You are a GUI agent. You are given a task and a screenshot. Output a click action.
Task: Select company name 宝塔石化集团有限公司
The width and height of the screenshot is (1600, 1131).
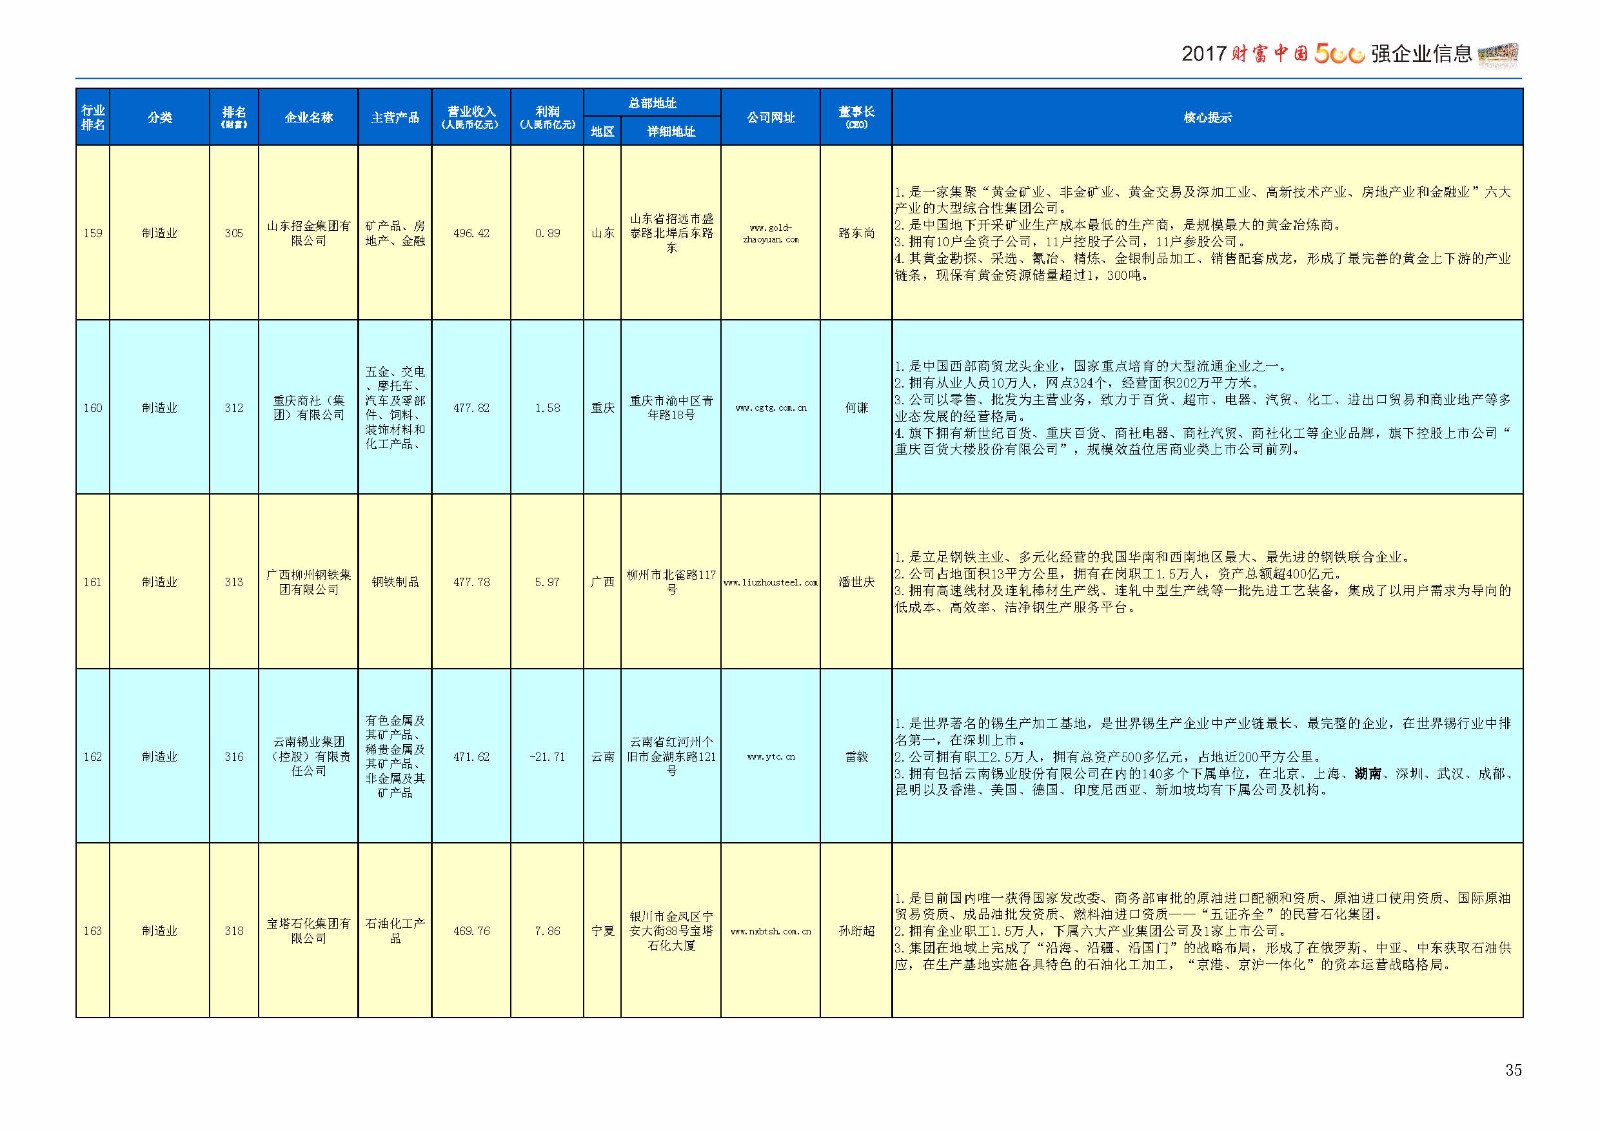coord(308,931)
